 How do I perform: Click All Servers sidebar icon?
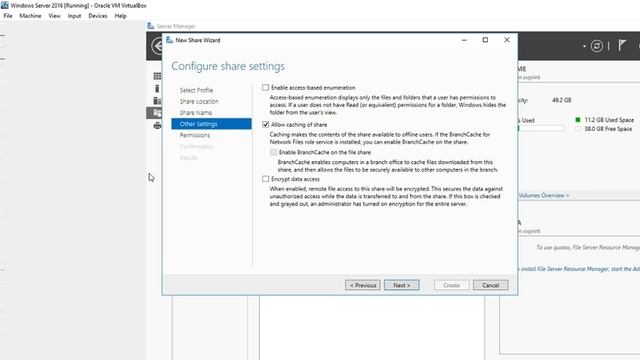(157, 101)
